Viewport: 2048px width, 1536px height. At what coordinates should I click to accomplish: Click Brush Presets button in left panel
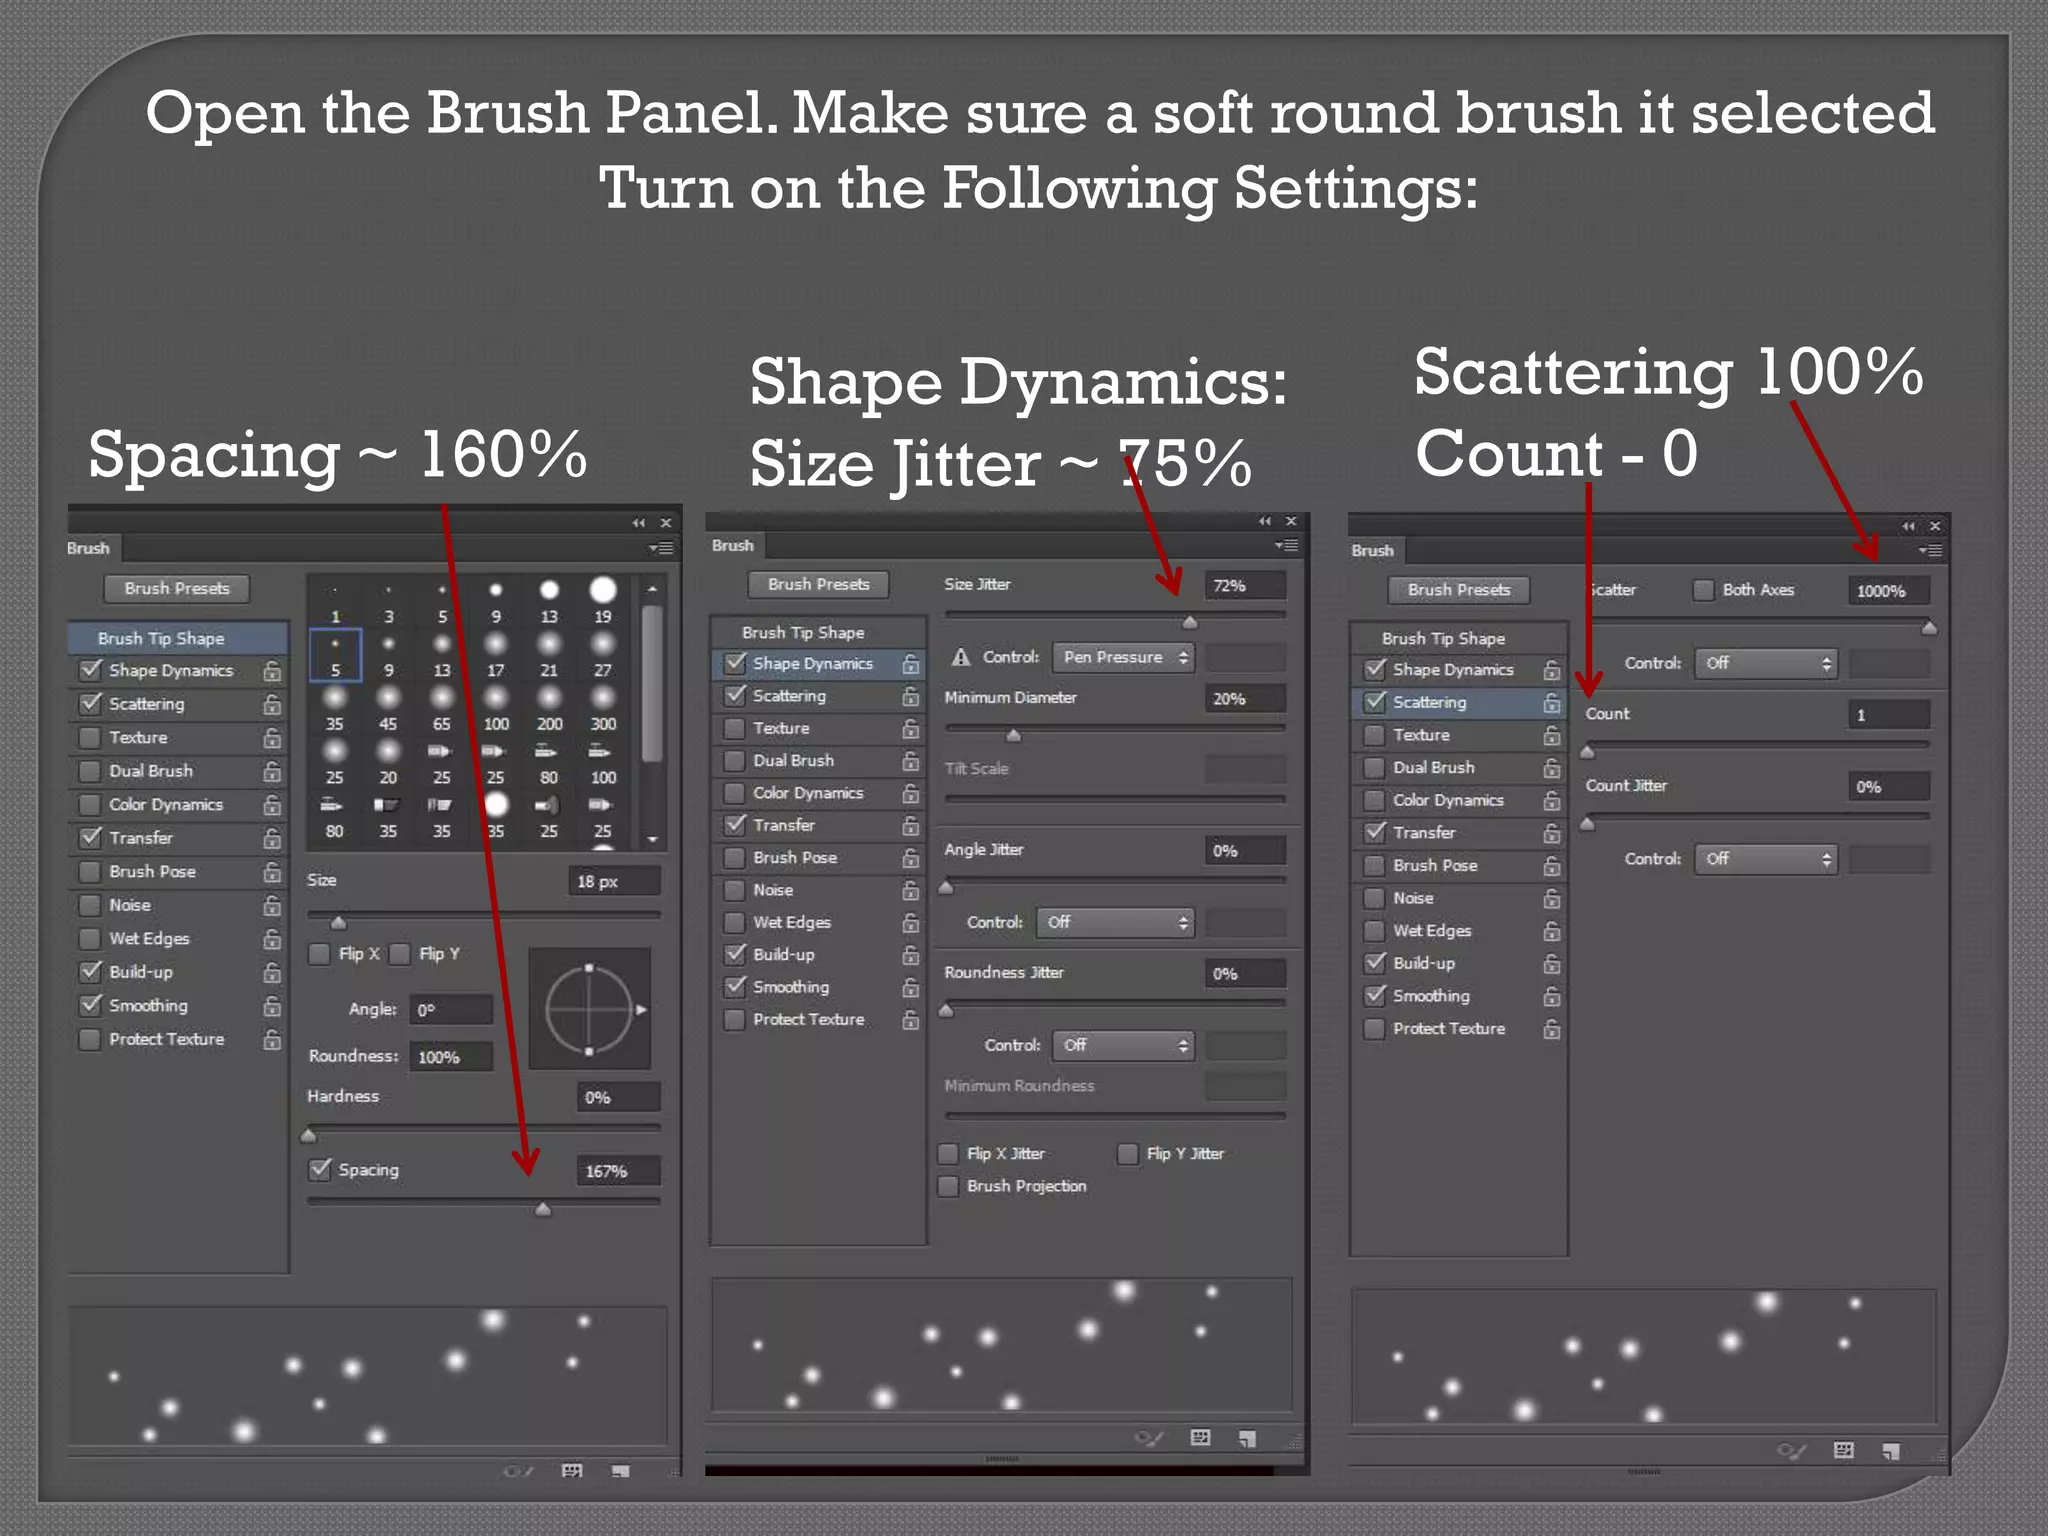coord(177,588)
